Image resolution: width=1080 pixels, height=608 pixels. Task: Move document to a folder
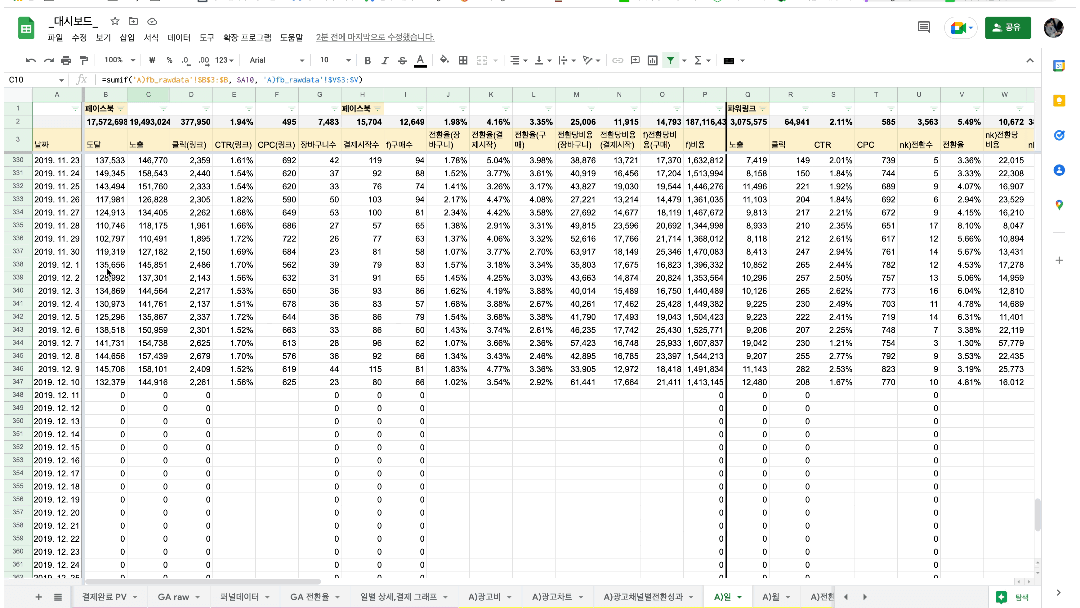pos(134,21)
